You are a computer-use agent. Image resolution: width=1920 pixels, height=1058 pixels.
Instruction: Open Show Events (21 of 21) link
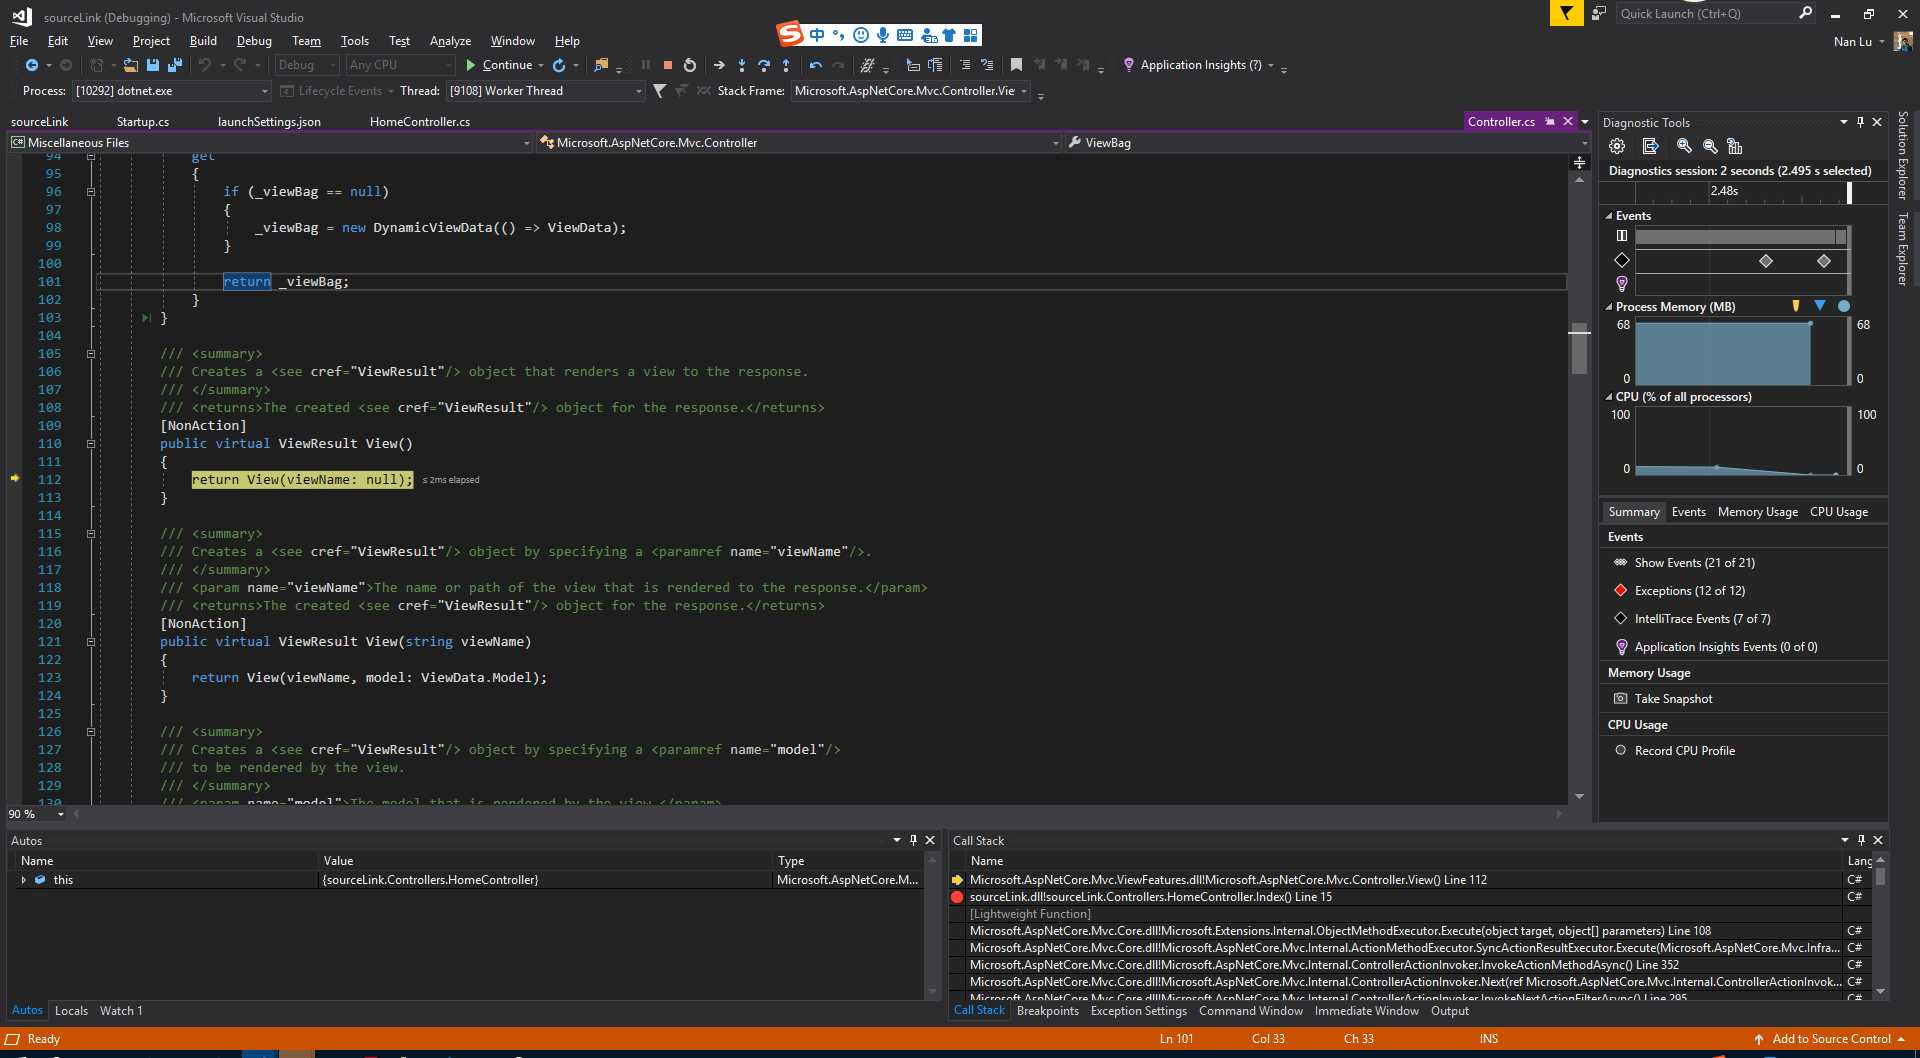click(1694, 563)
